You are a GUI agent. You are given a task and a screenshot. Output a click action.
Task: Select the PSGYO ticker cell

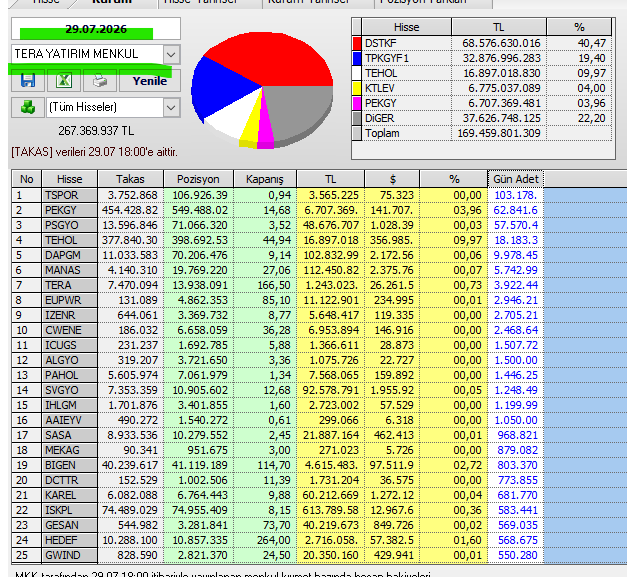point(70,225)
